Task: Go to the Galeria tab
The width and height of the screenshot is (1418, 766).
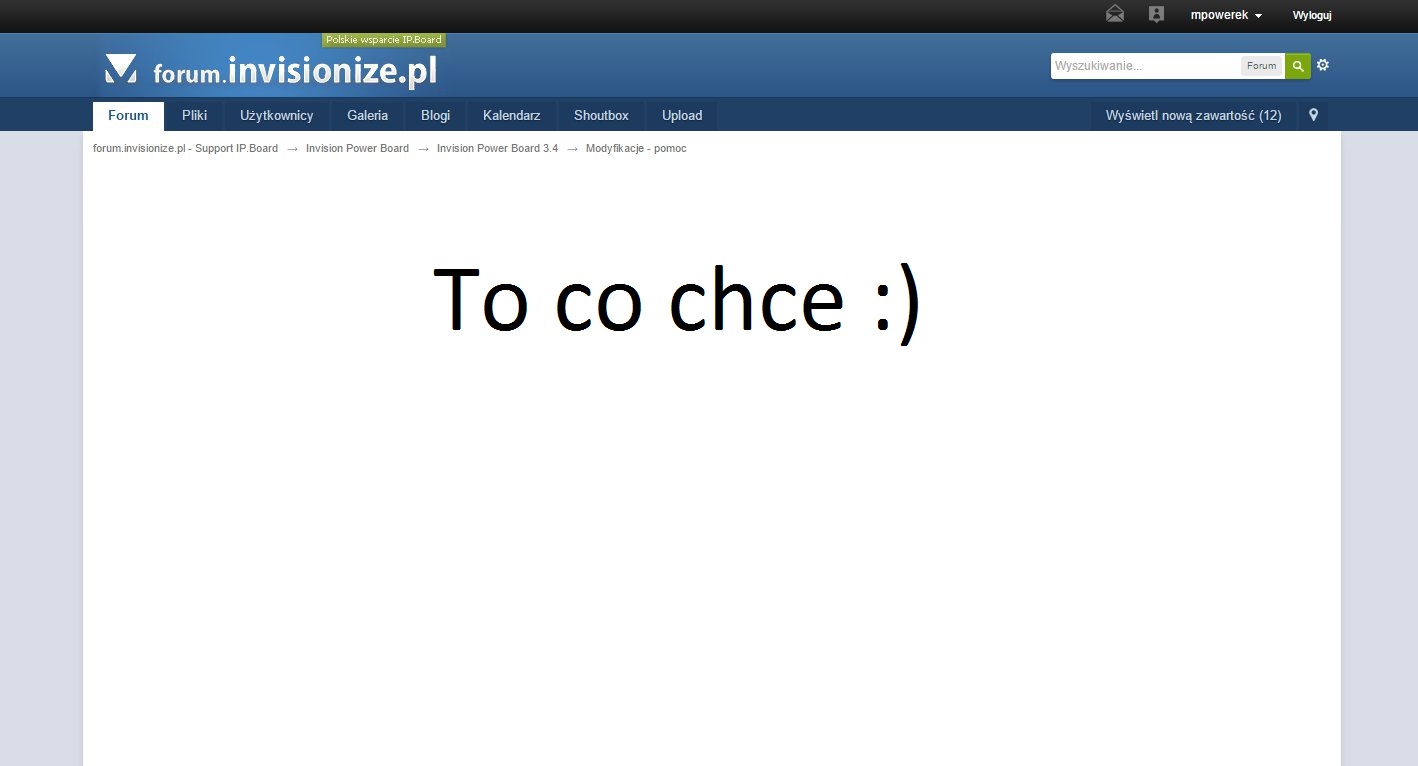Action: point(367,115)
